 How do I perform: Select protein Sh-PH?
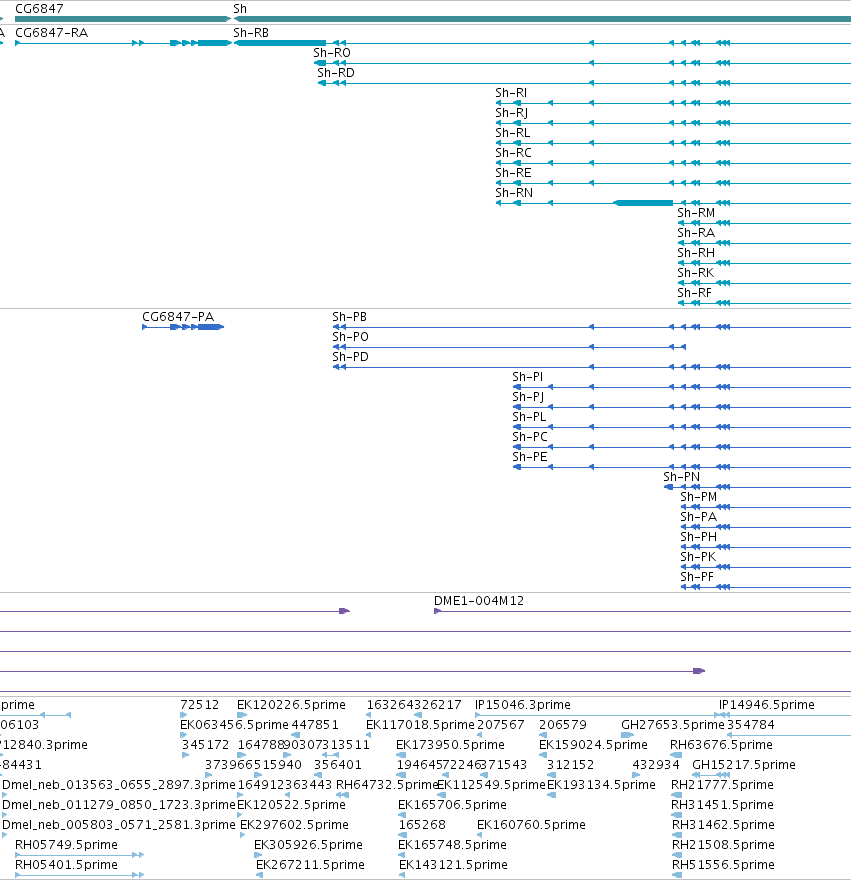[x=698, y=537]
